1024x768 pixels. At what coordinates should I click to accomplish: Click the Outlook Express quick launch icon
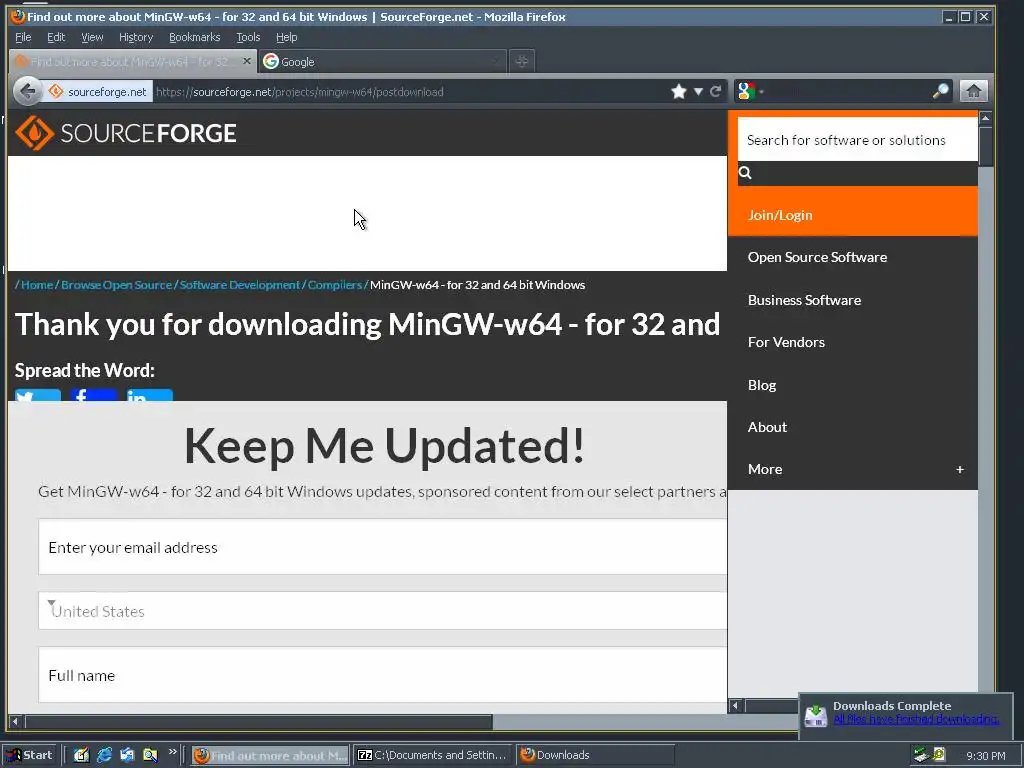tap(127, 755)
